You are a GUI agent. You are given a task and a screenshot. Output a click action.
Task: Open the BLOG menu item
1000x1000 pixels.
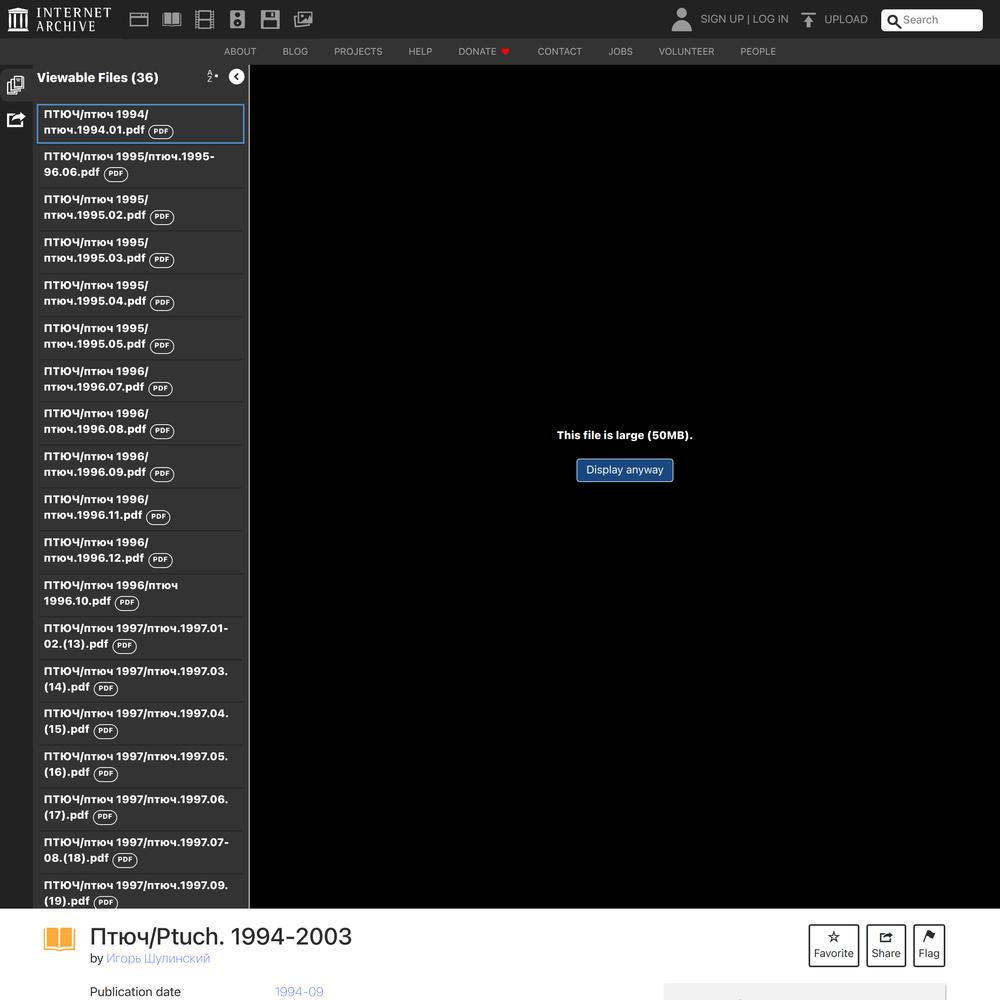pos(295,52)
